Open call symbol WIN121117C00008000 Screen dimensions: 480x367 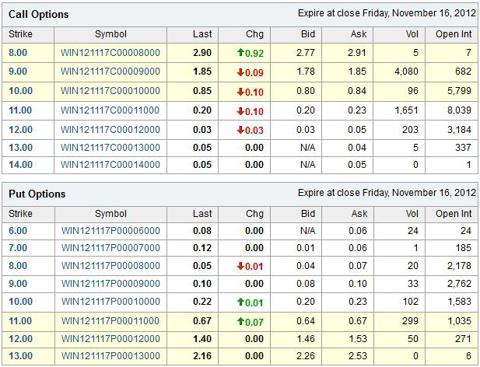110,53
